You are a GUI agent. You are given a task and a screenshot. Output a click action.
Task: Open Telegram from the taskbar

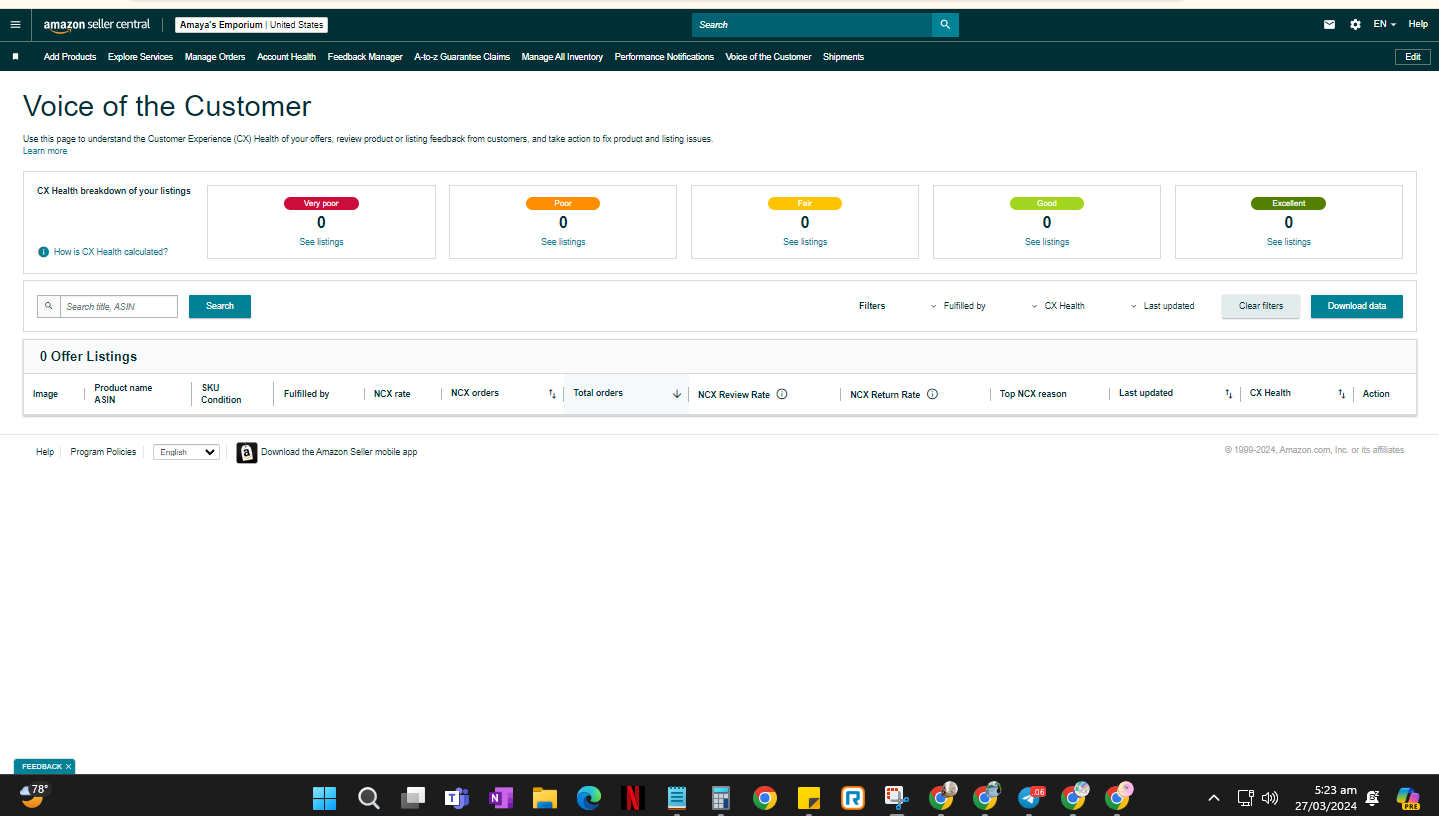[1030, 798]
